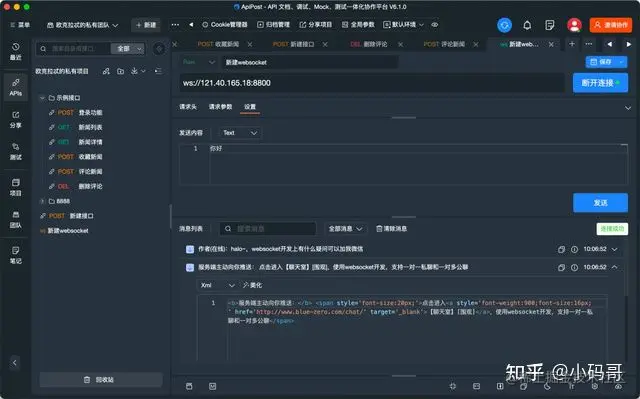This screenshot has width=640, height=399.
Task: Open the 全部消息 message filter dropdown
Action: tap(345, 228)
